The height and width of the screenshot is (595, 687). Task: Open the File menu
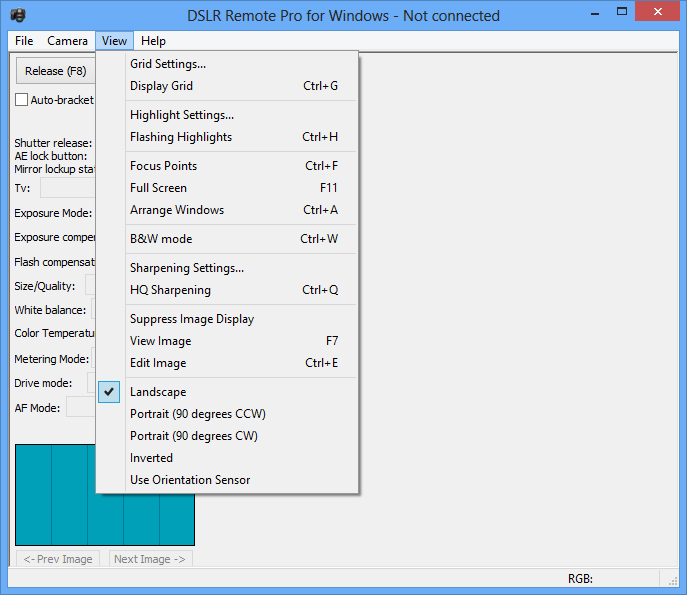(24, 41)
